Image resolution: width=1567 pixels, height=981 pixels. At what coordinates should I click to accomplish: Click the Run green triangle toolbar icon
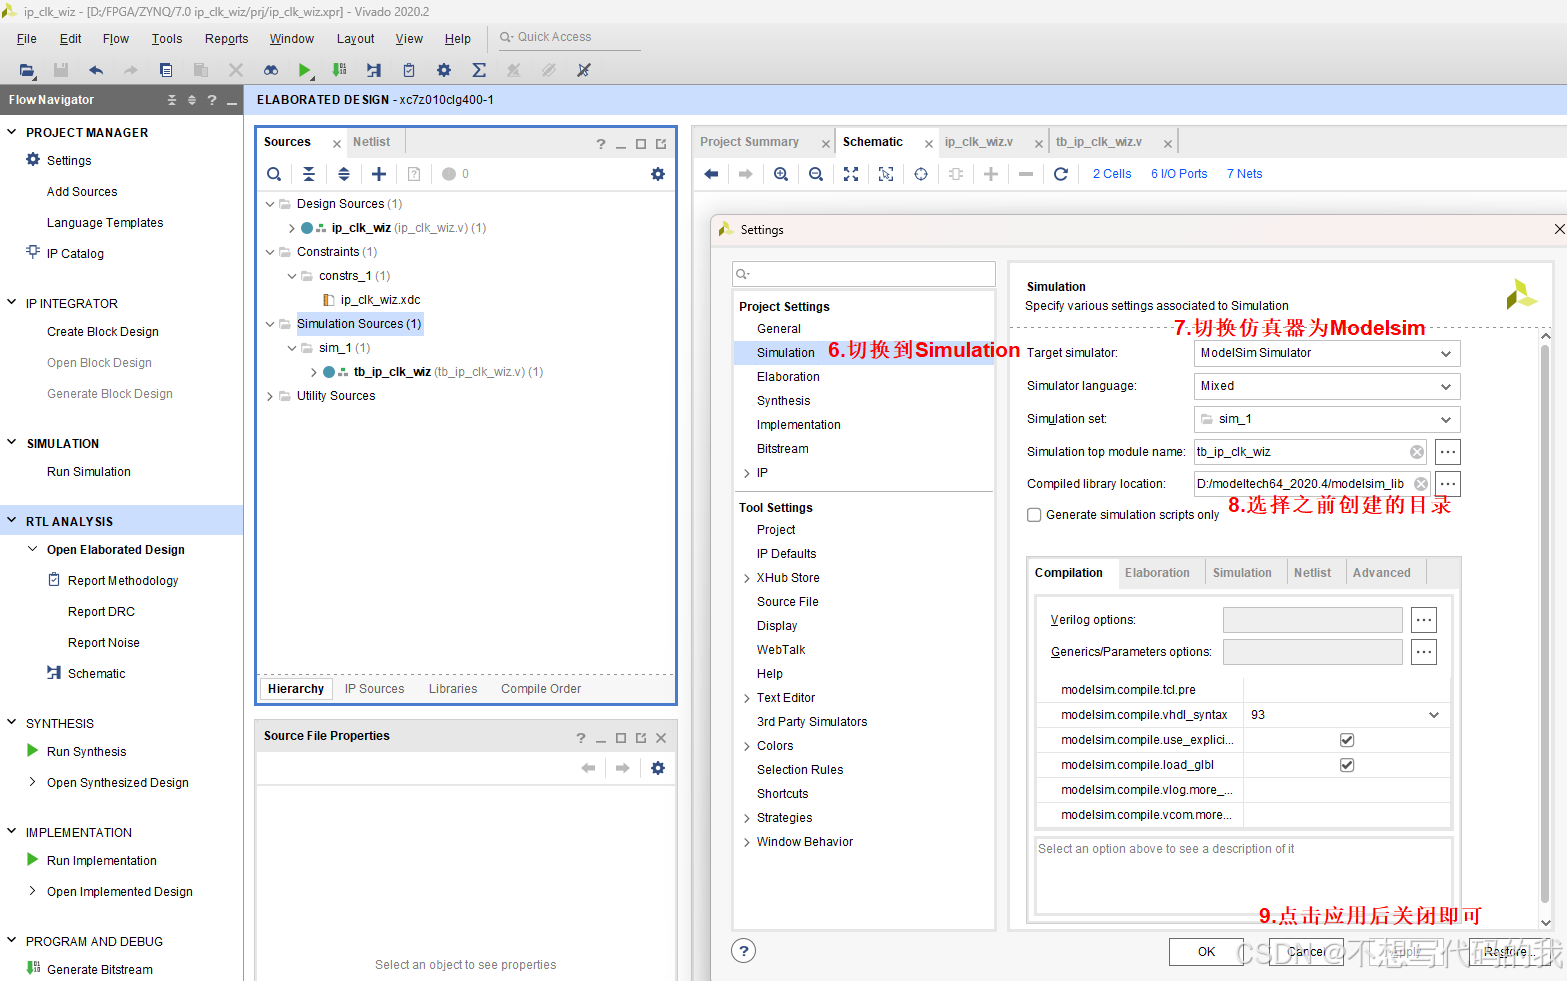click(304, 70)
